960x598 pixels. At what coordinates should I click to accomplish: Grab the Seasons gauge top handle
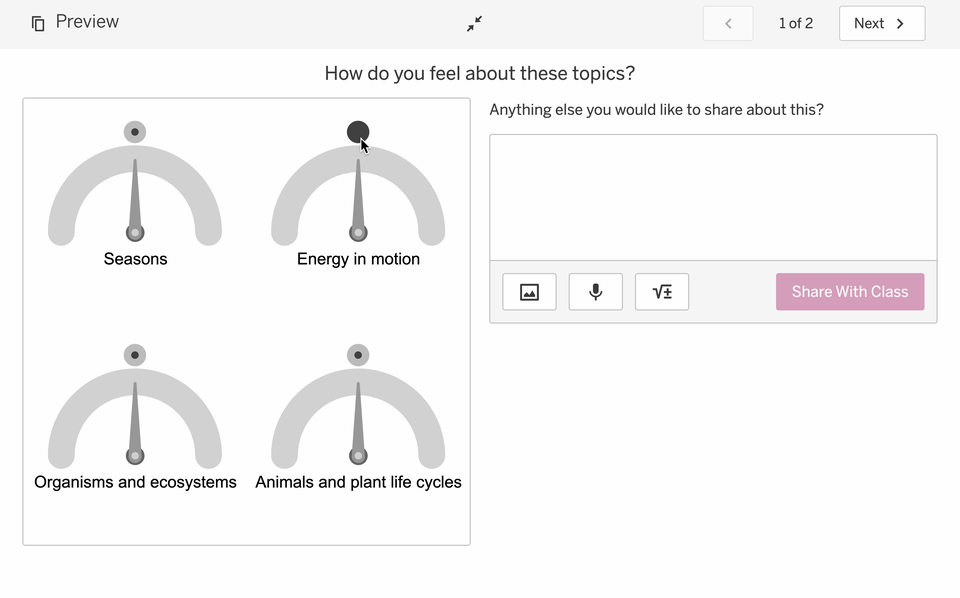coord(135,132)
